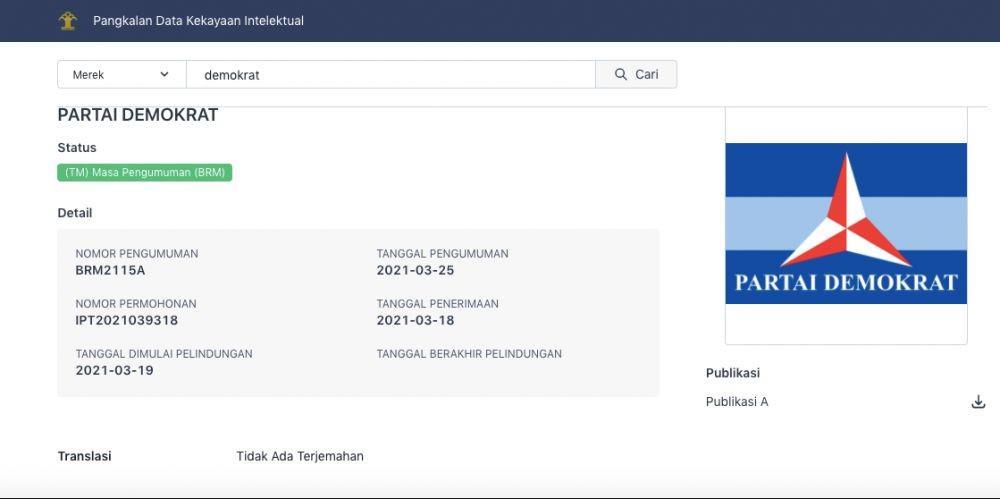This screenshot has width=1000, height=499.
Task: Open the Merek category dropdown
Action: click(121, 75)
